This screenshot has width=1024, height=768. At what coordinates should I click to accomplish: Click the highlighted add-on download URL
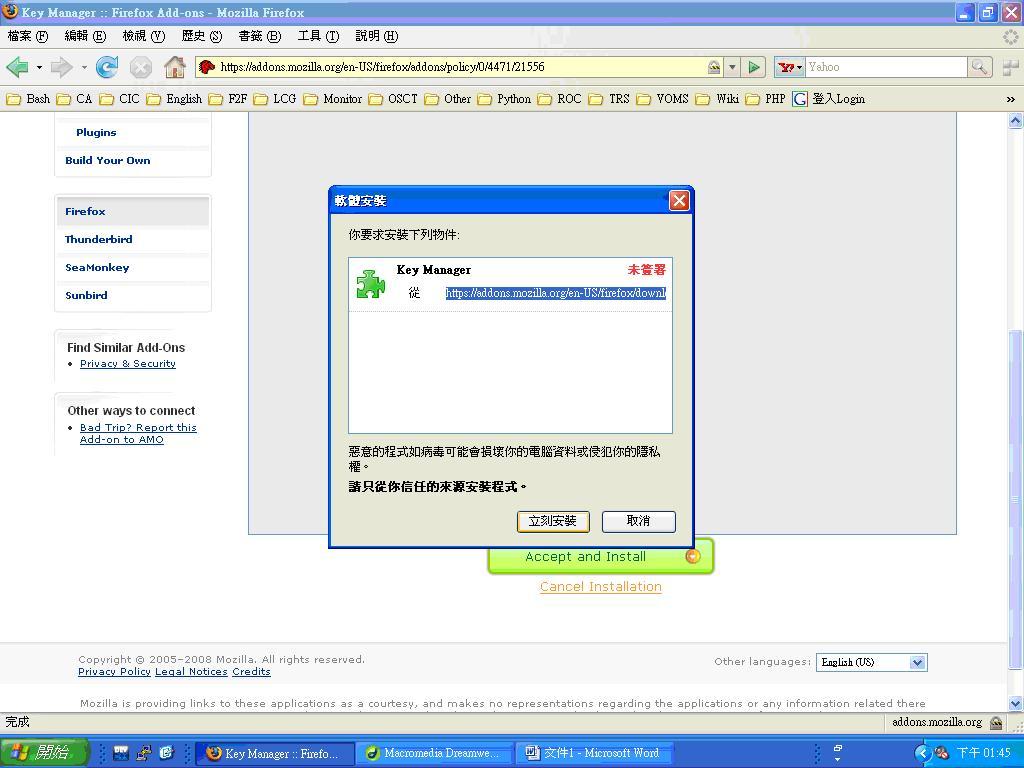tap(556, 293)
